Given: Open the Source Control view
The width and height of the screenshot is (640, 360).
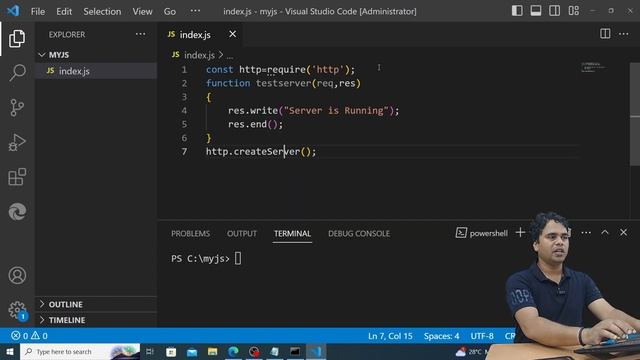Looking at the screenshot, I should [17, 107].
